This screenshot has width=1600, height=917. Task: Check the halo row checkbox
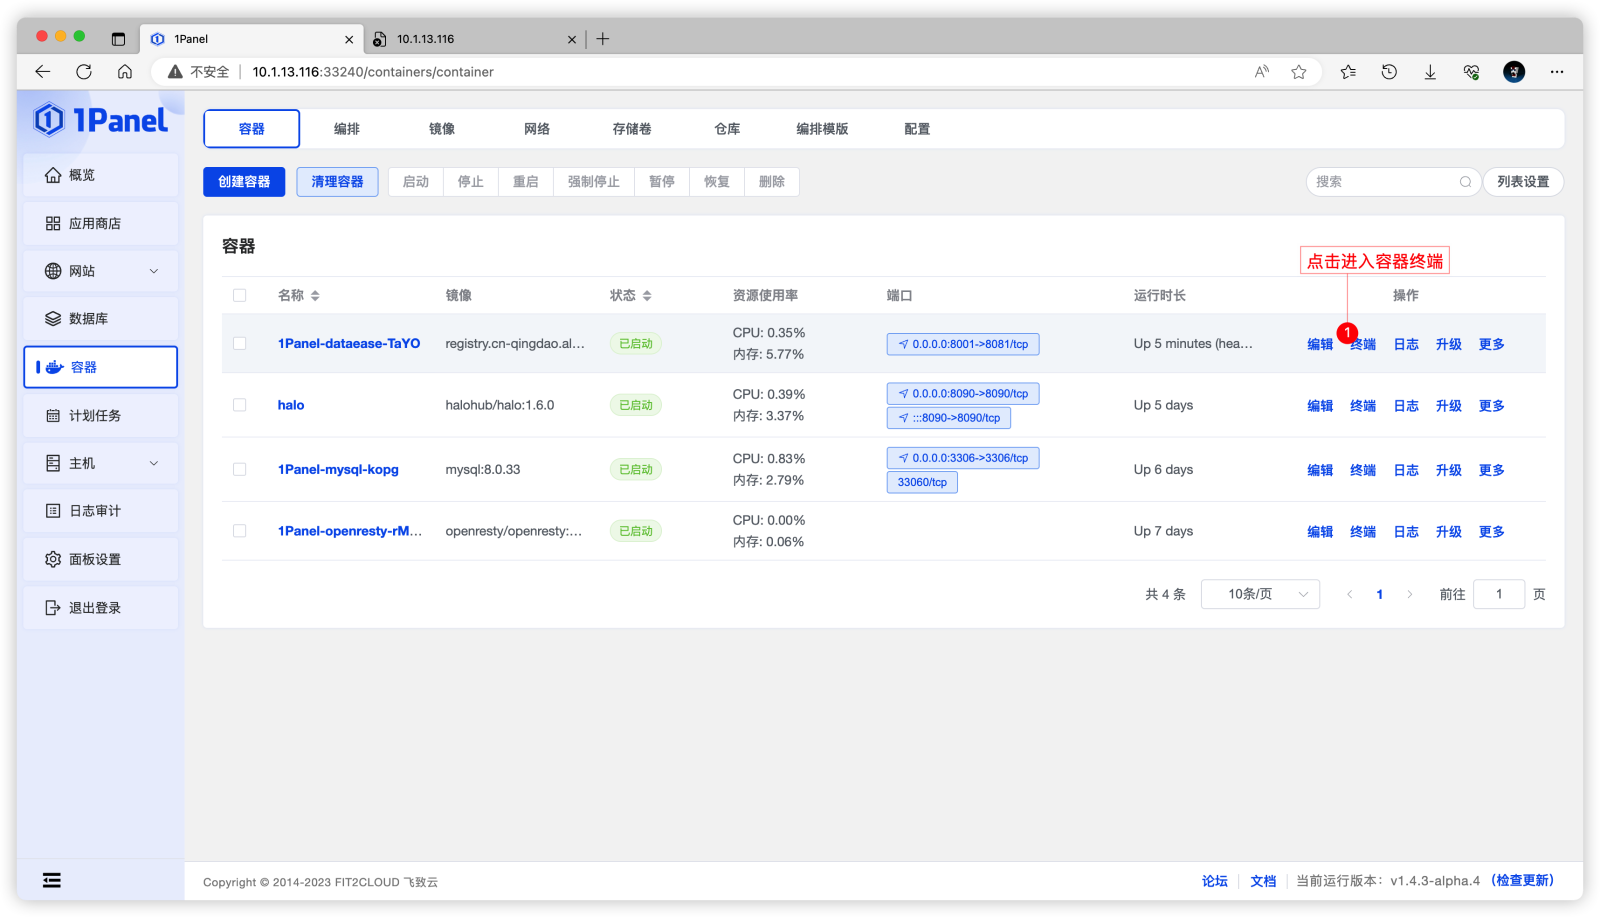240,406
